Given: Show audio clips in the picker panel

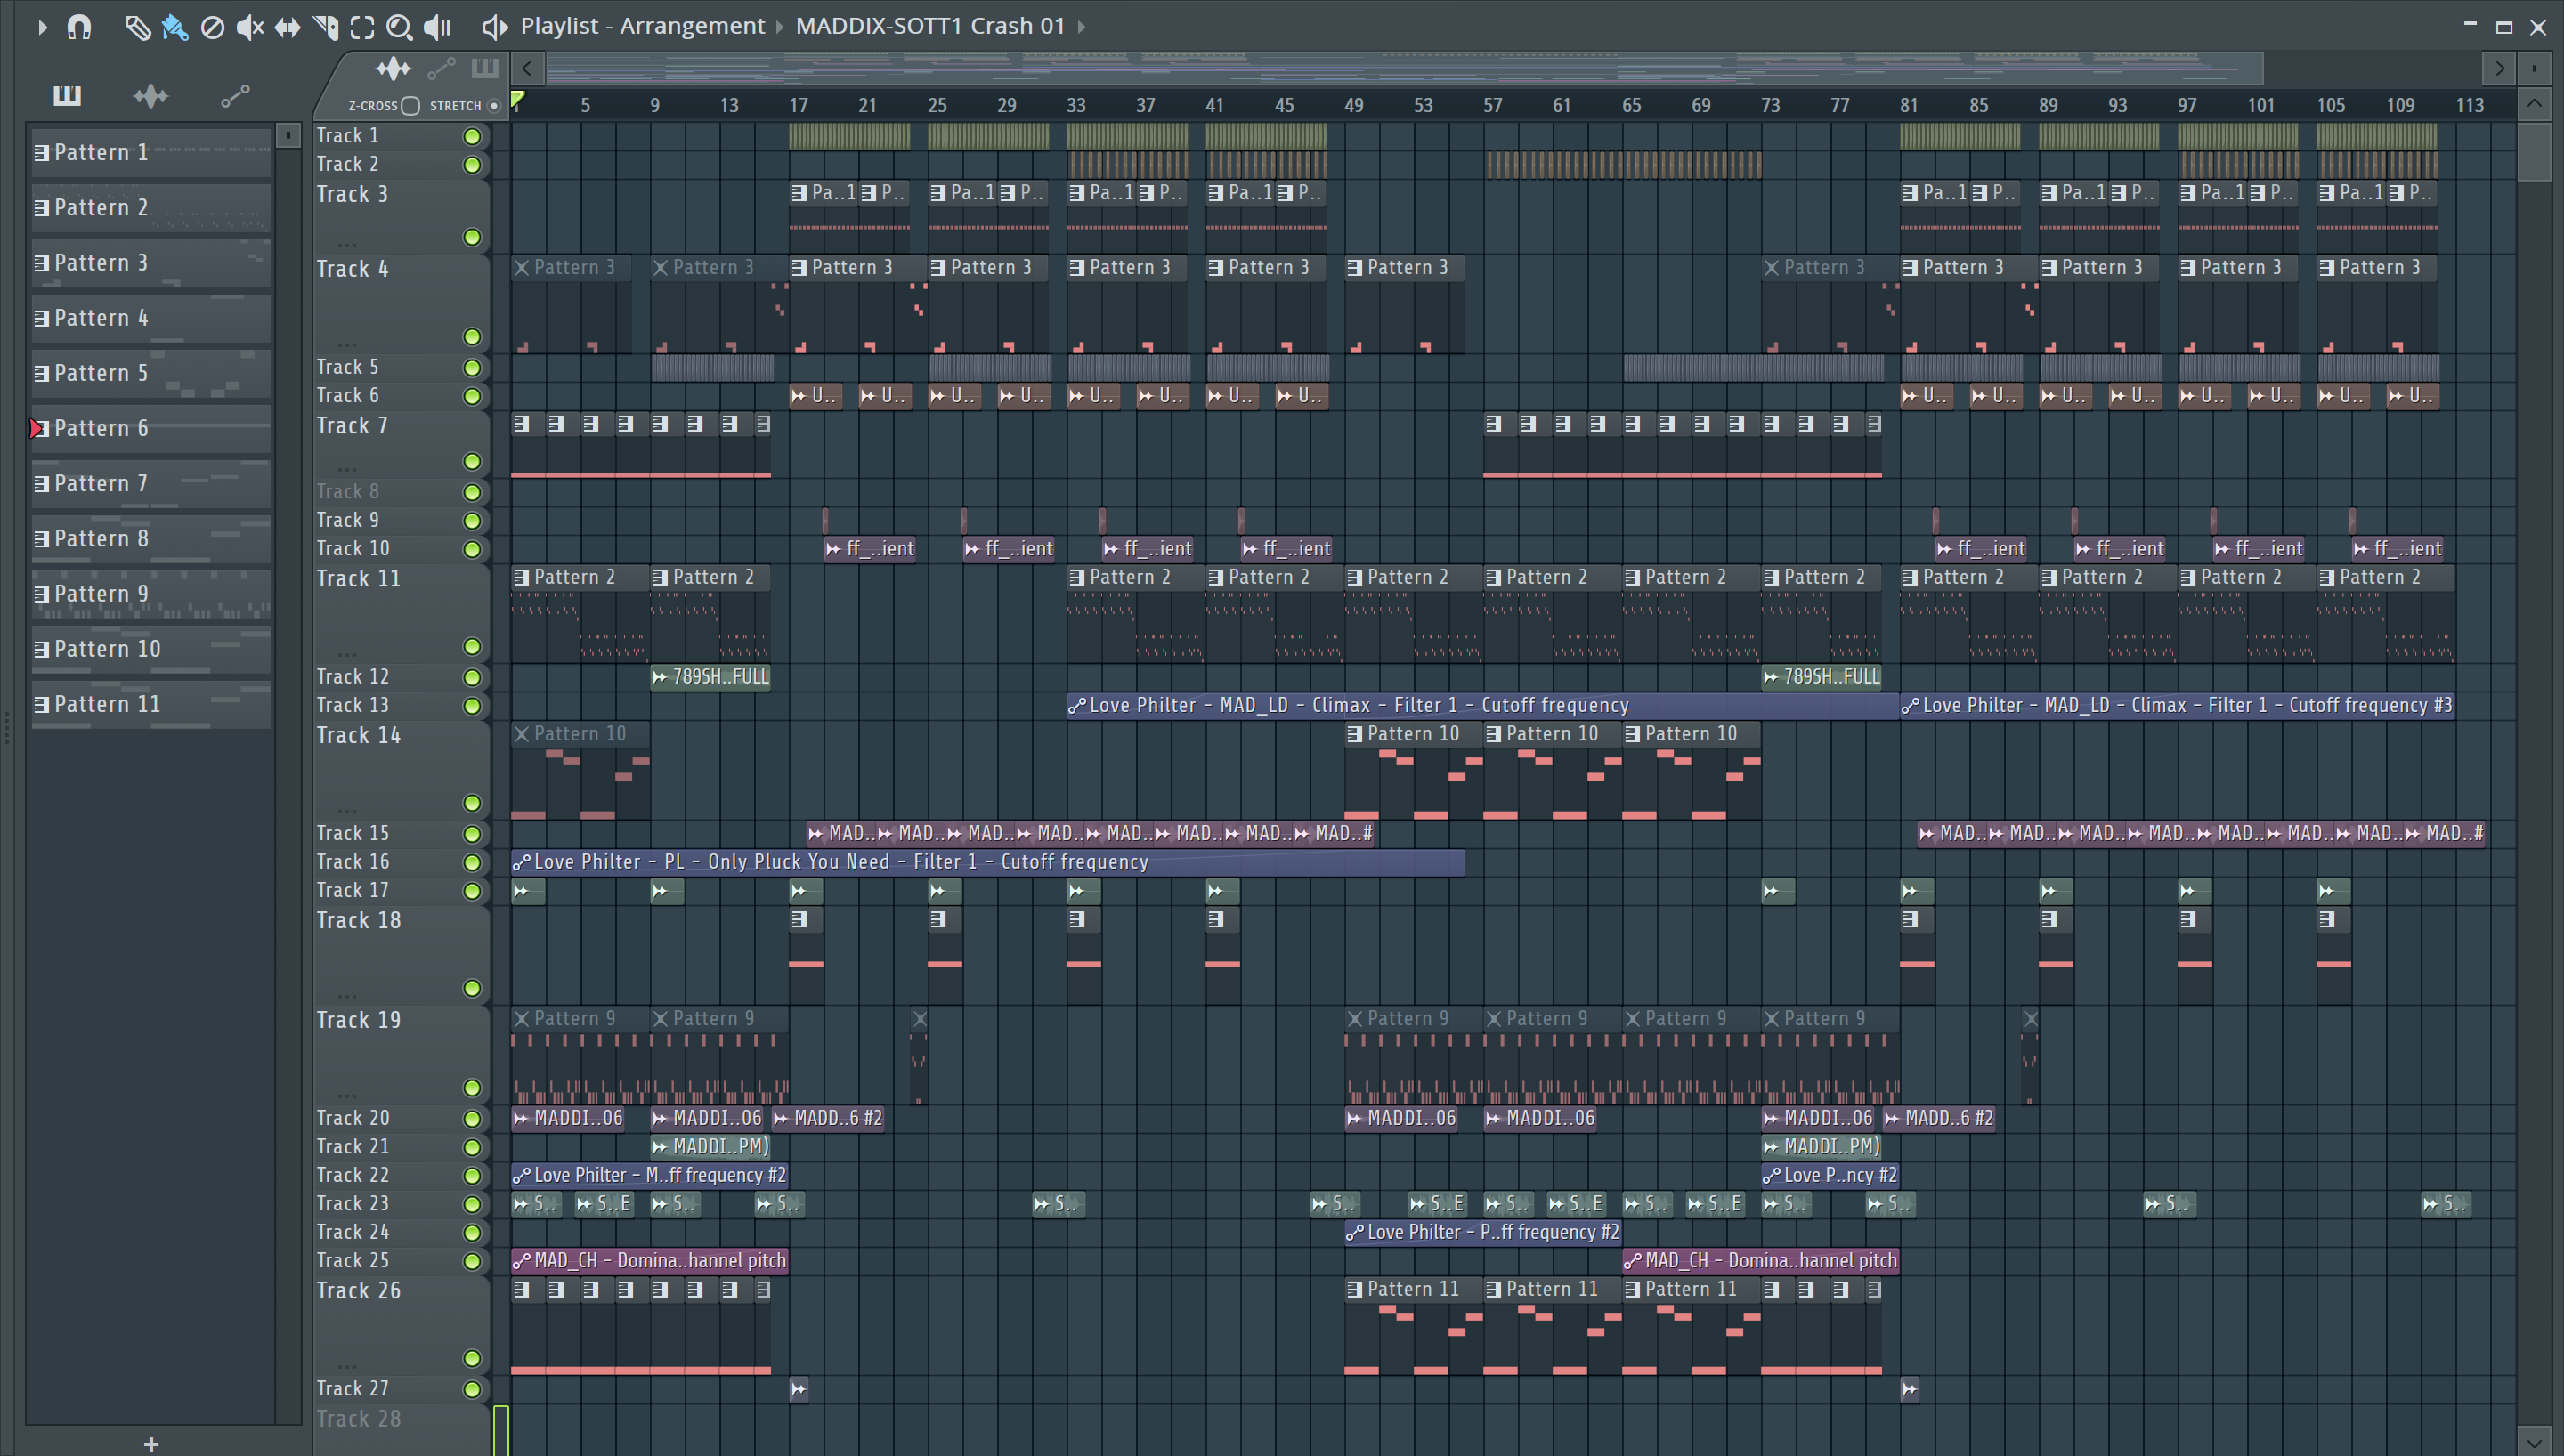Looking at the screenshot, I should (x=151, y=96).
